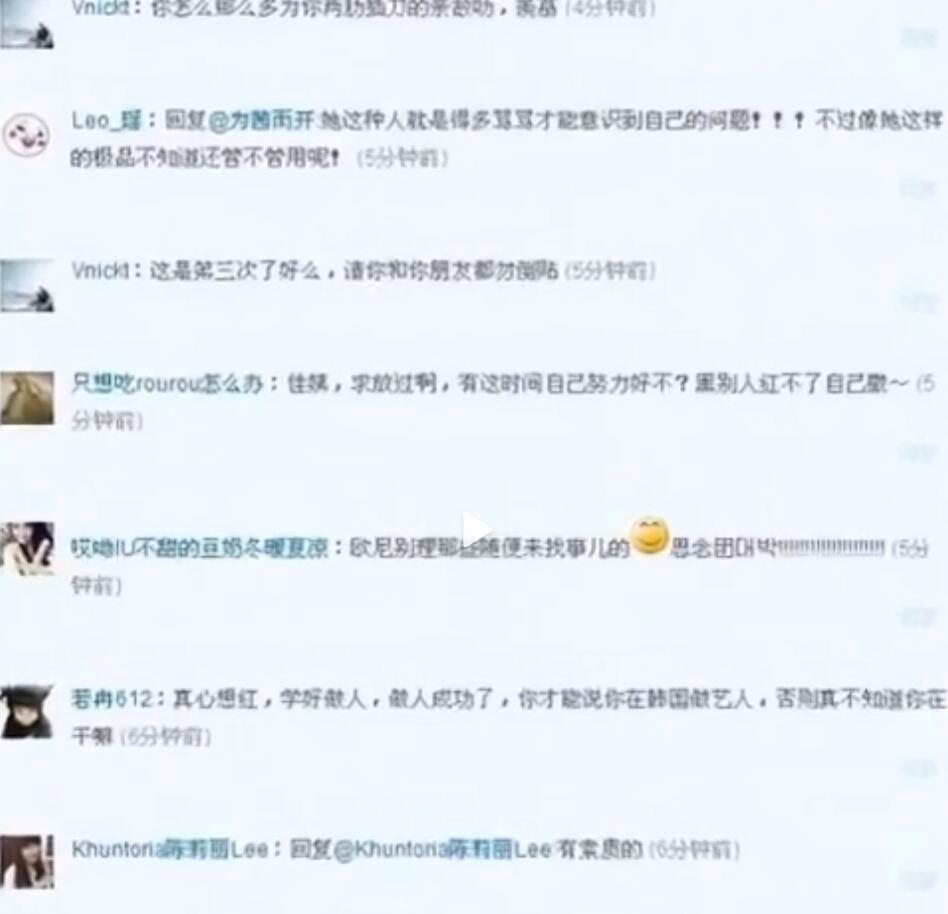The width and height of the screenshot is (948, 914).
Task: Click 哎哟IU不甜的豆奶冬暖夏凉 username link
Action: pyautogui.click(x=200, y=548)
